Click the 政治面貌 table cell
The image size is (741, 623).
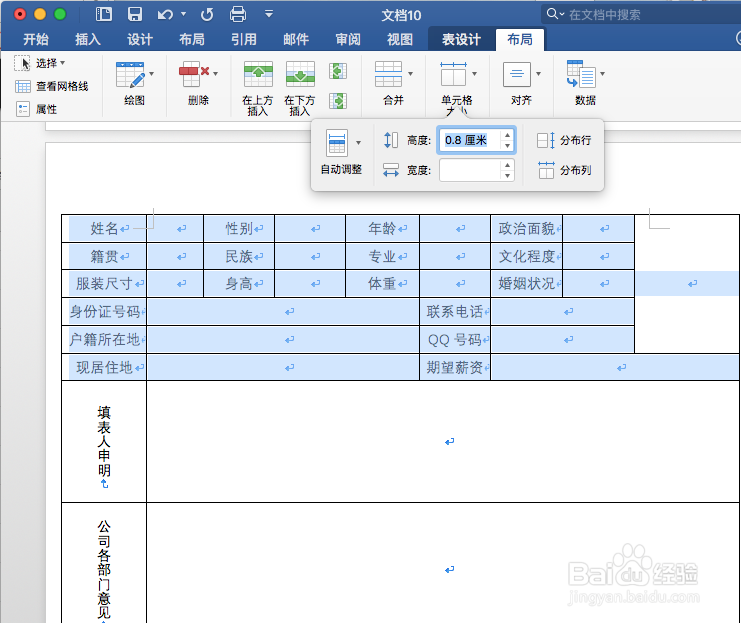[526, 229]
